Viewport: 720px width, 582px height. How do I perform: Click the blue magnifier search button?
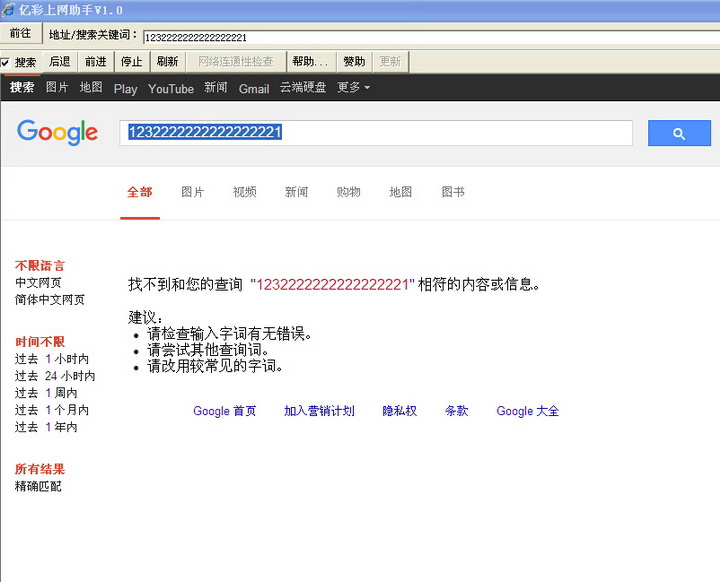[679, 133]
